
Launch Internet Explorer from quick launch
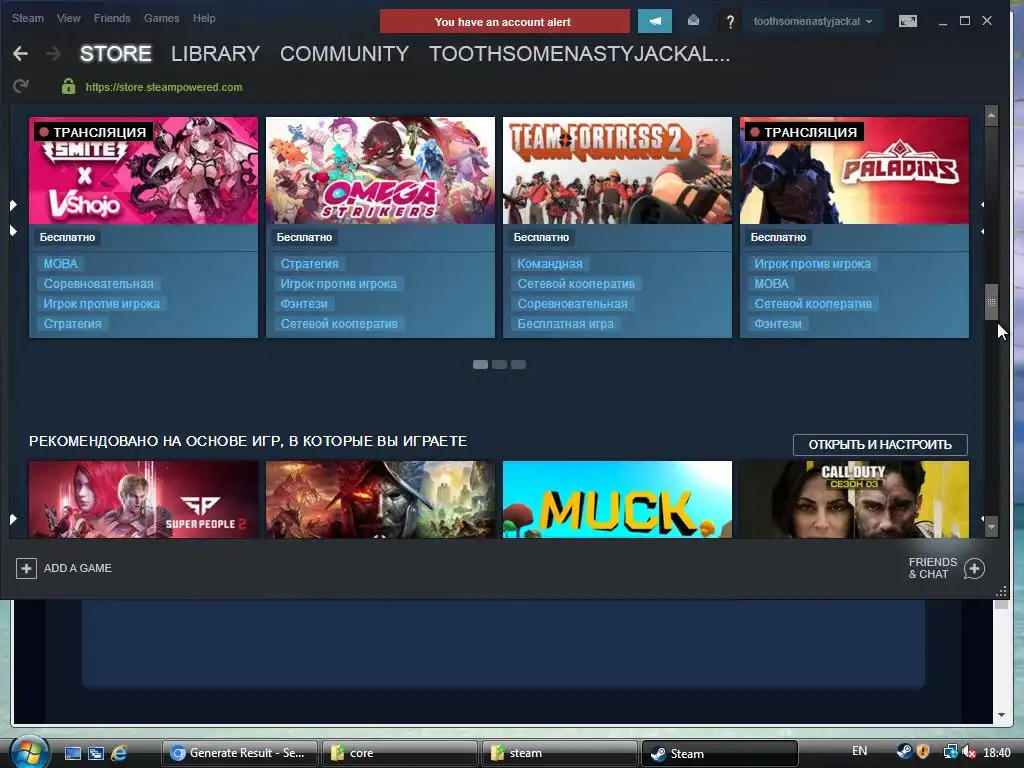[x=119, y=753]
